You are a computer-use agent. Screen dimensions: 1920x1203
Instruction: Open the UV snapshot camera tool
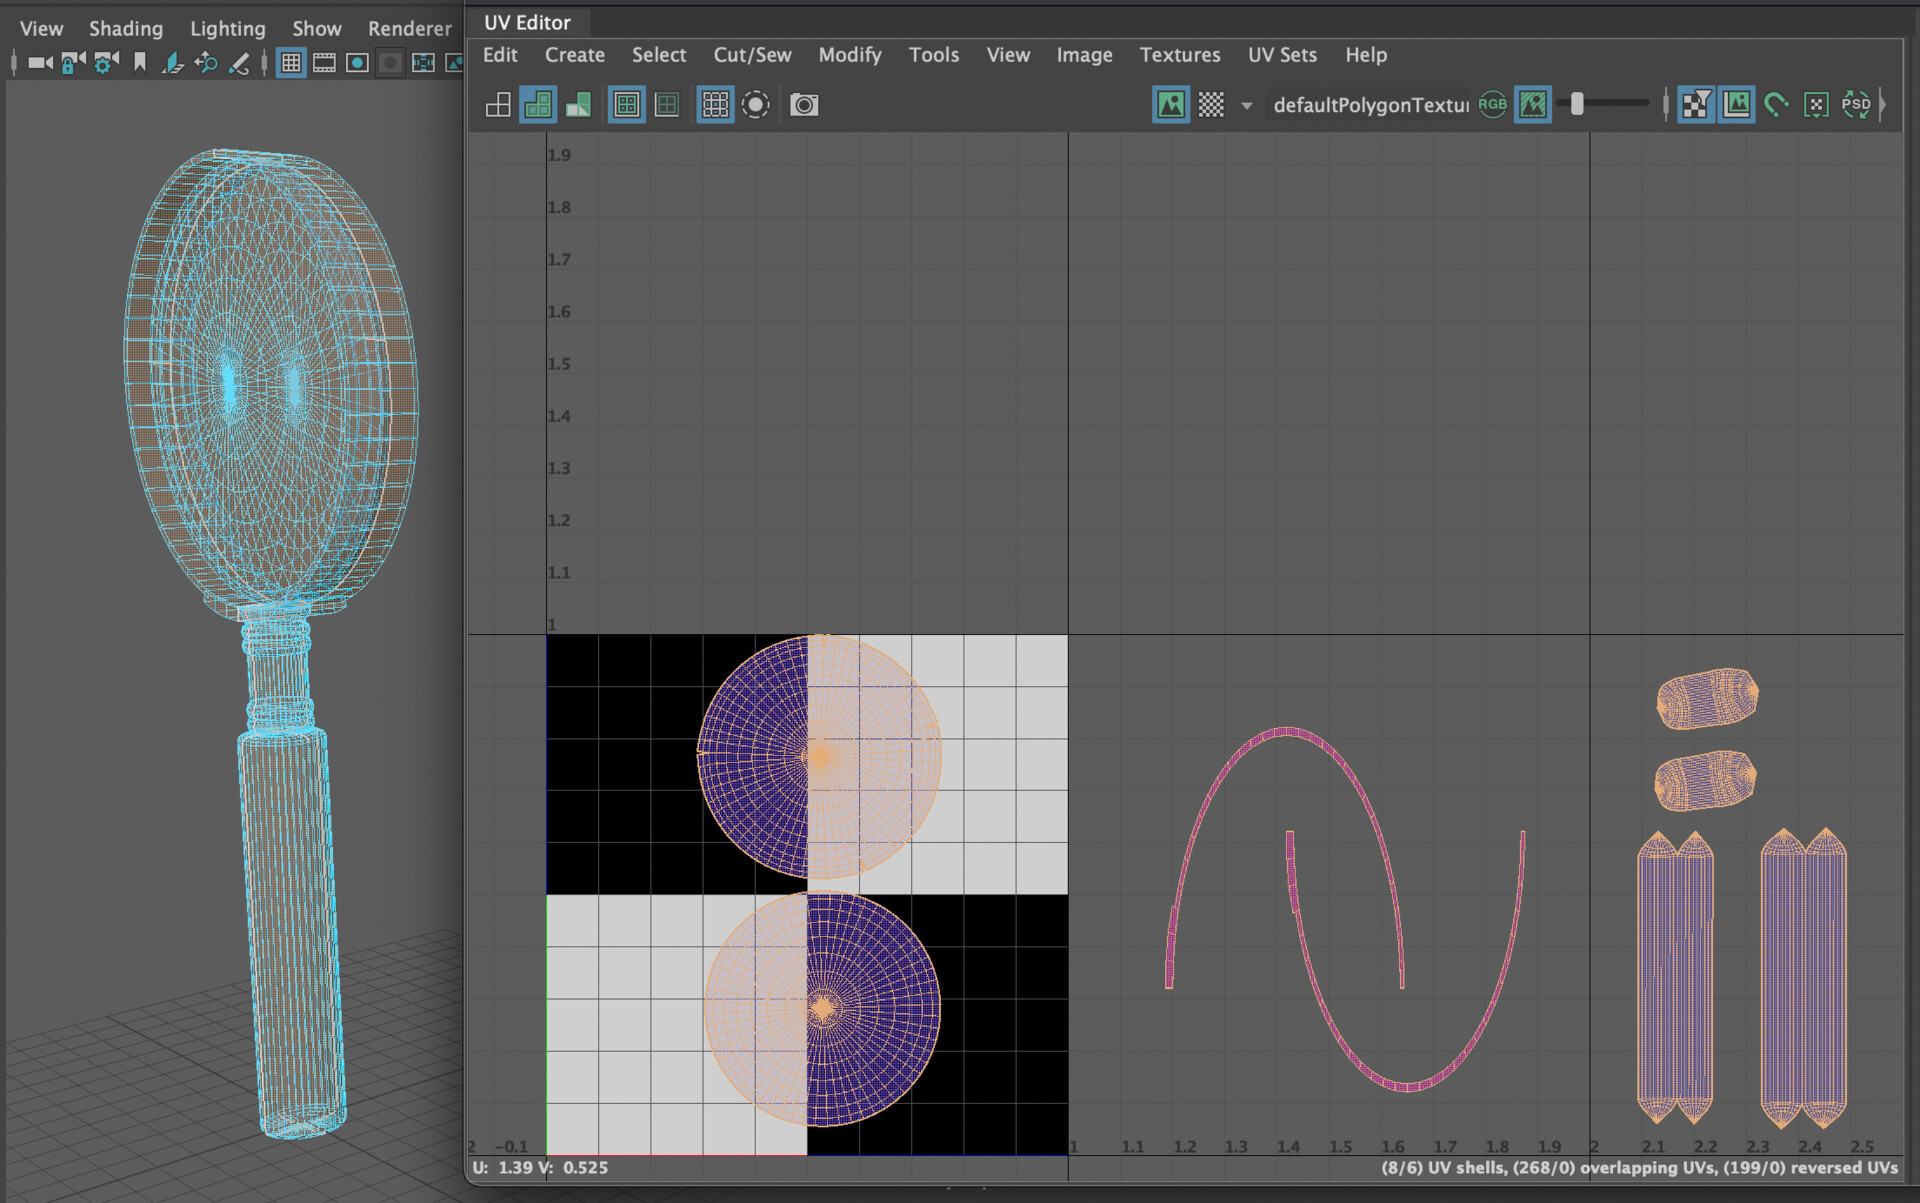pyautogui.click(x=803, y=104)
